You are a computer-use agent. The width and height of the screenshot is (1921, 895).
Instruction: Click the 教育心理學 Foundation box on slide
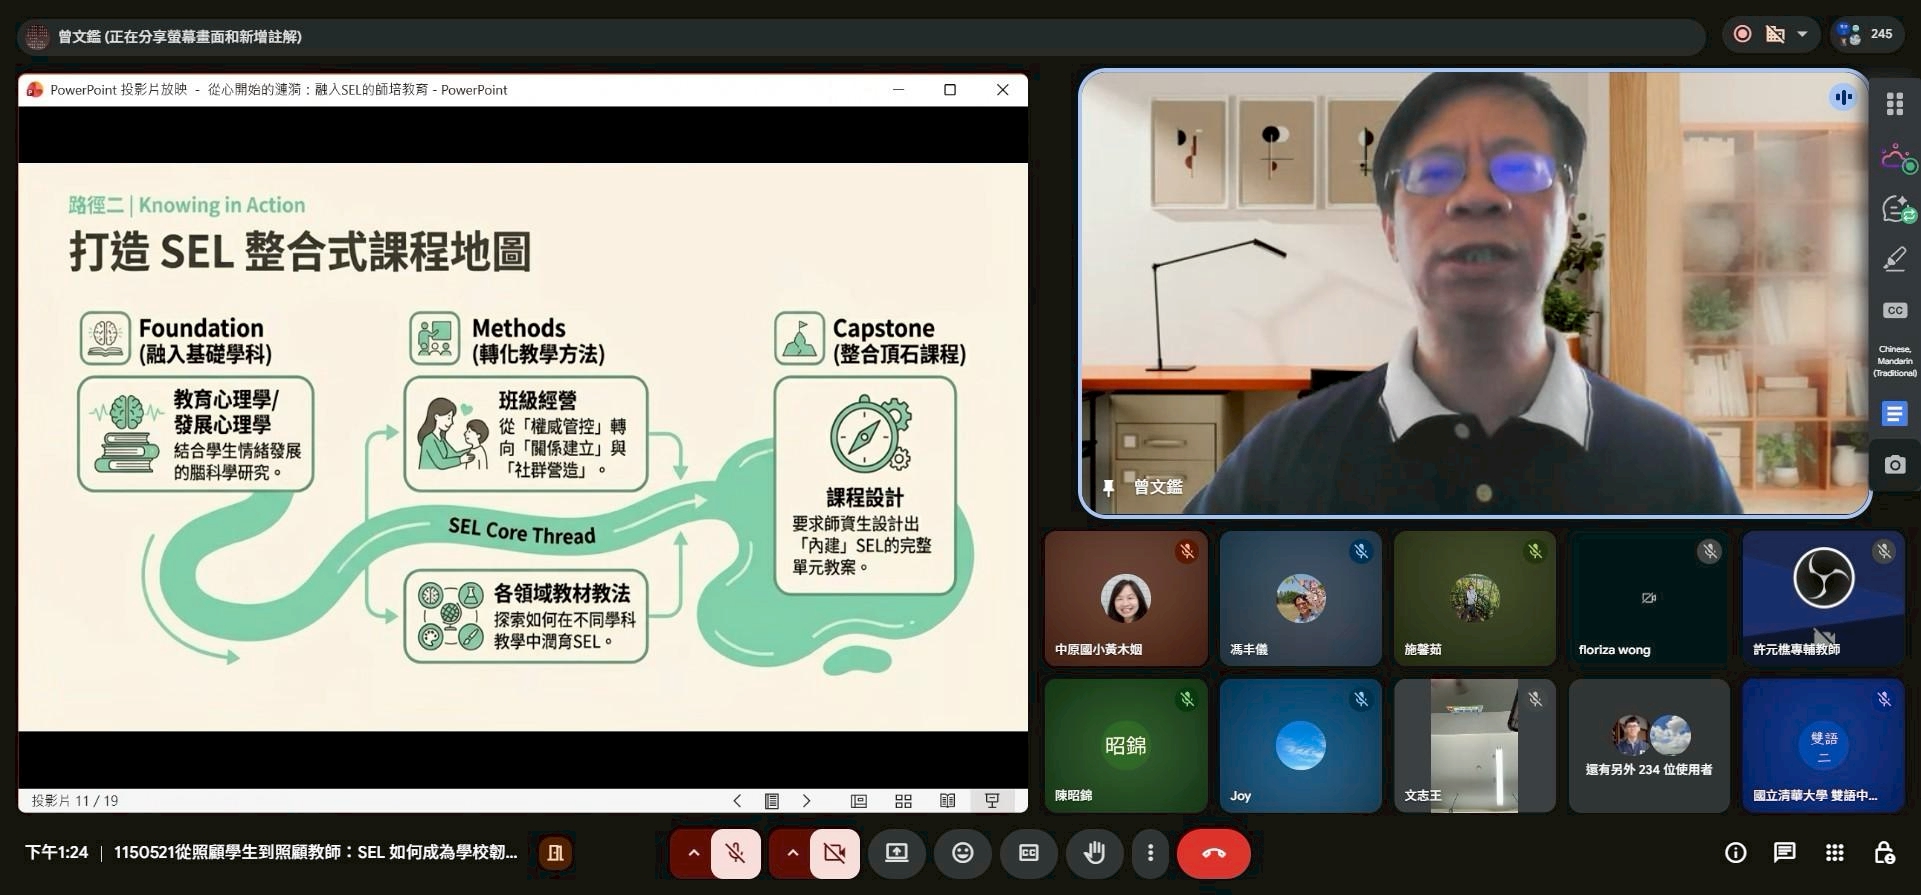pos(196,434)
